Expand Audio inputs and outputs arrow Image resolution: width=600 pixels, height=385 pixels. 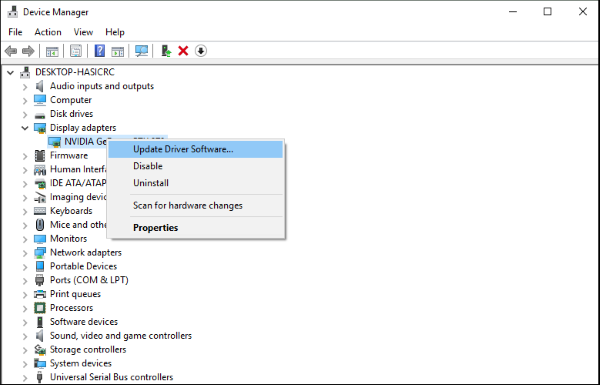[25, 86]
